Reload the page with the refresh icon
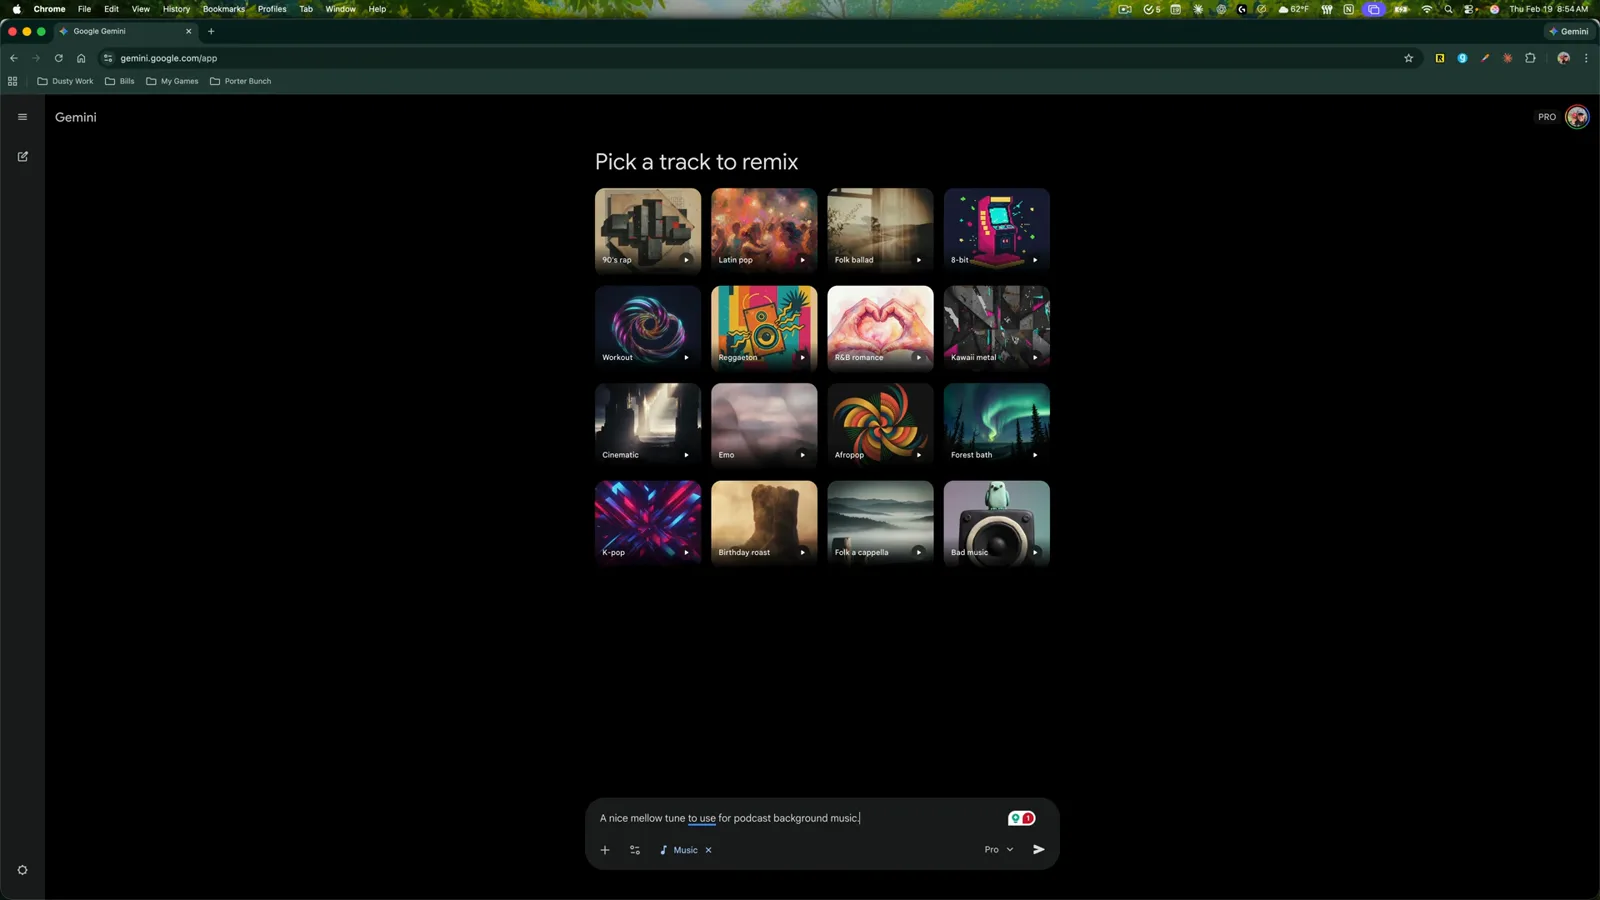This screenshot has height=900, width=1600. click(x=59, y=58)
